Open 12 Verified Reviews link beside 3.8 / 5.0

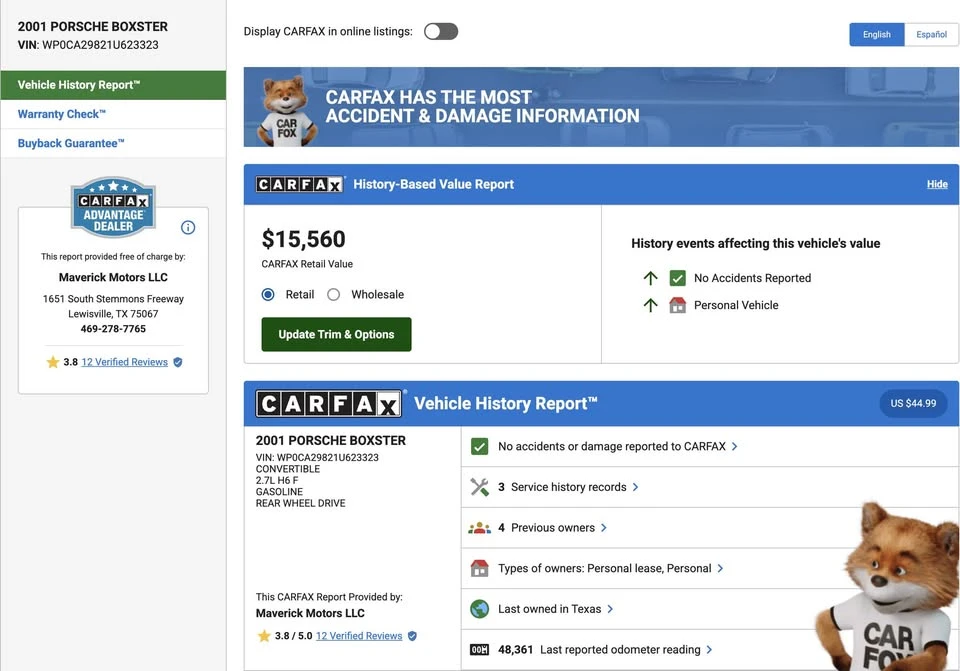[359, 635]
